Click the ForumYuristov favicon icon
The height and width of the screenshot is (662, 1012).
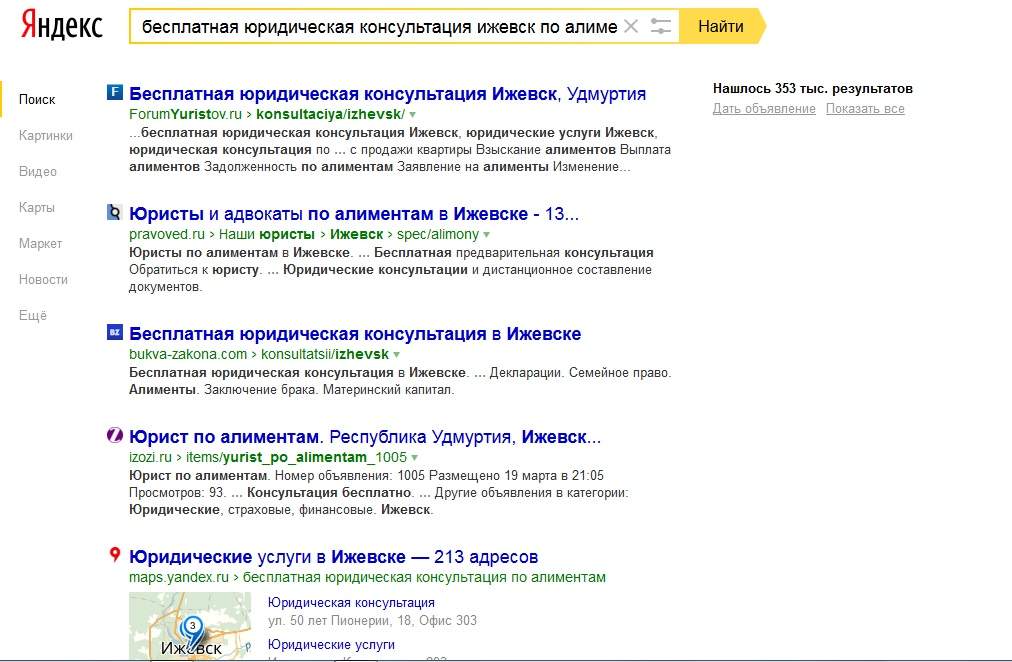[x=114, y=92]
